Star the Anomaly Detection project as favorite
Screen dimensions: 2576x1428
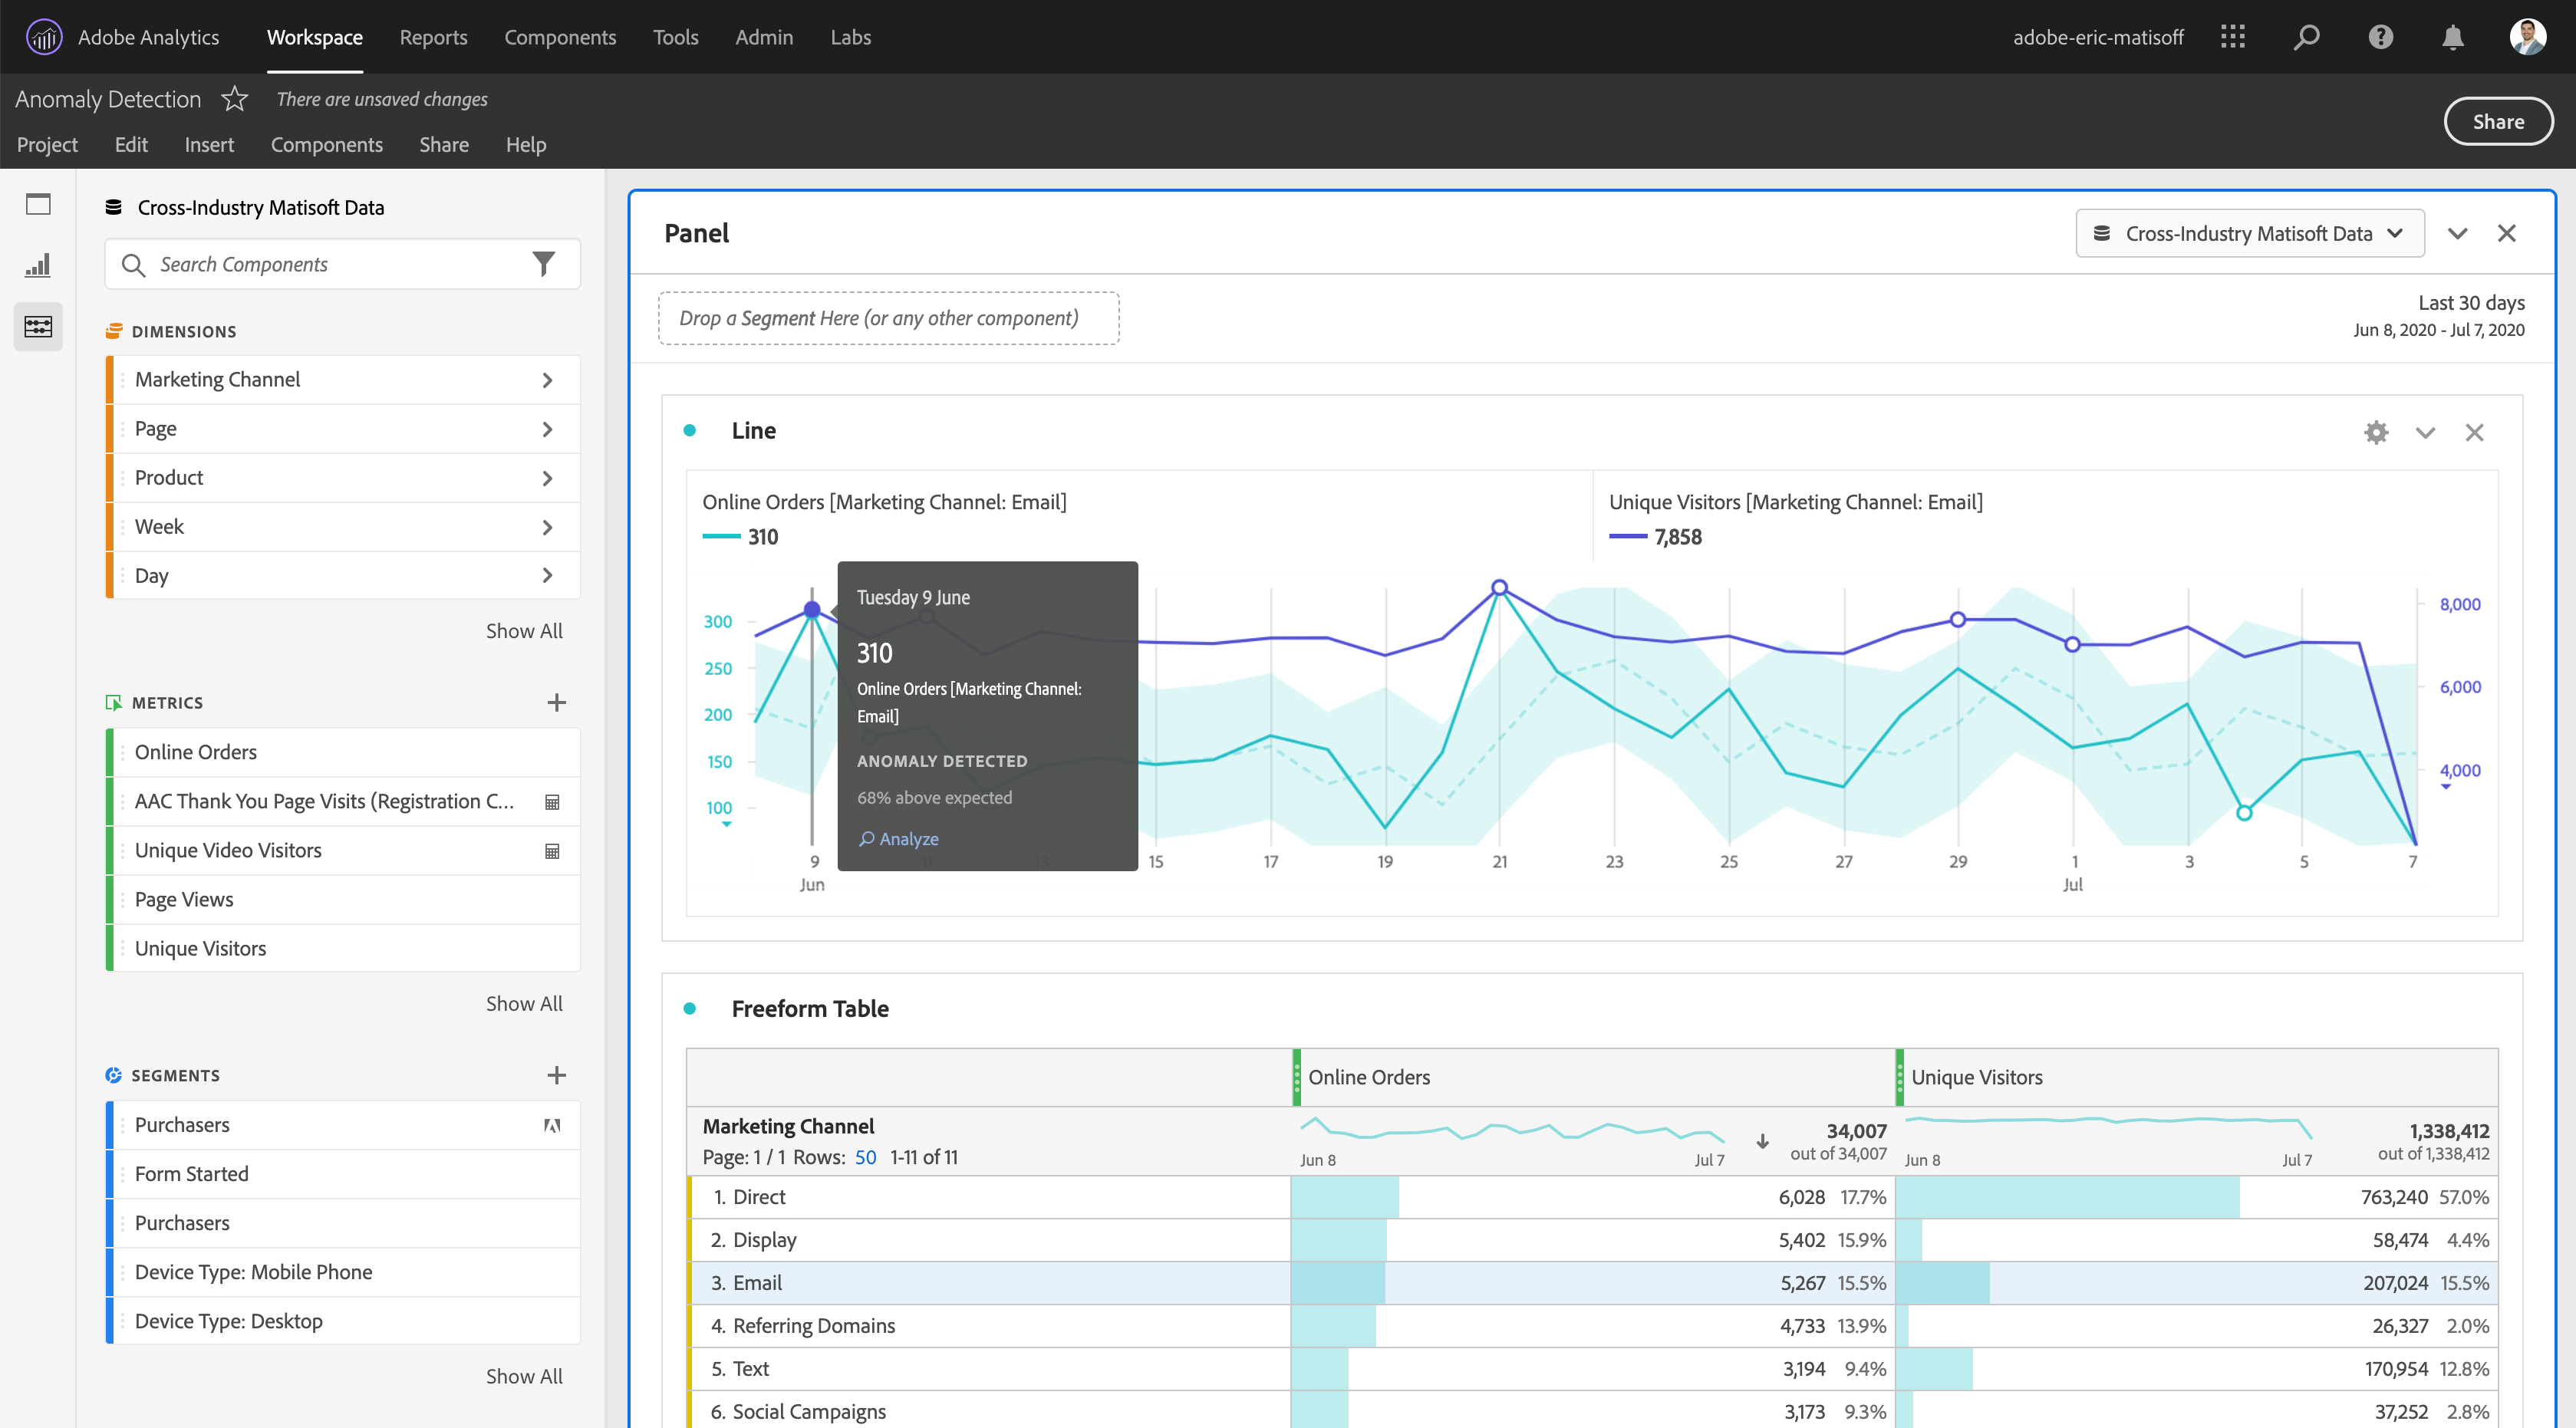(x=234, y=99)
